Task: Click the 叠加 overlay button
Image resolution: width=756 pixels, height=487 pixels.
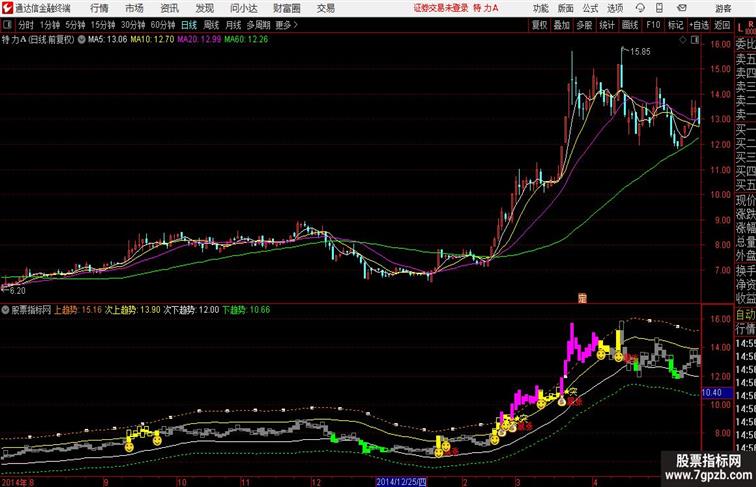Action: (561, 25)
